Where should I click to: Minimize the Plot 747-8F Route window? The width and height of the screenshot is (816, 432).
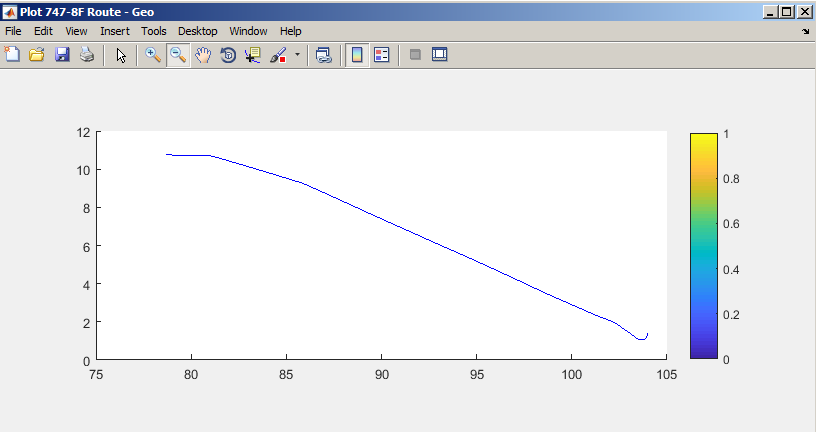coord(771,11)
